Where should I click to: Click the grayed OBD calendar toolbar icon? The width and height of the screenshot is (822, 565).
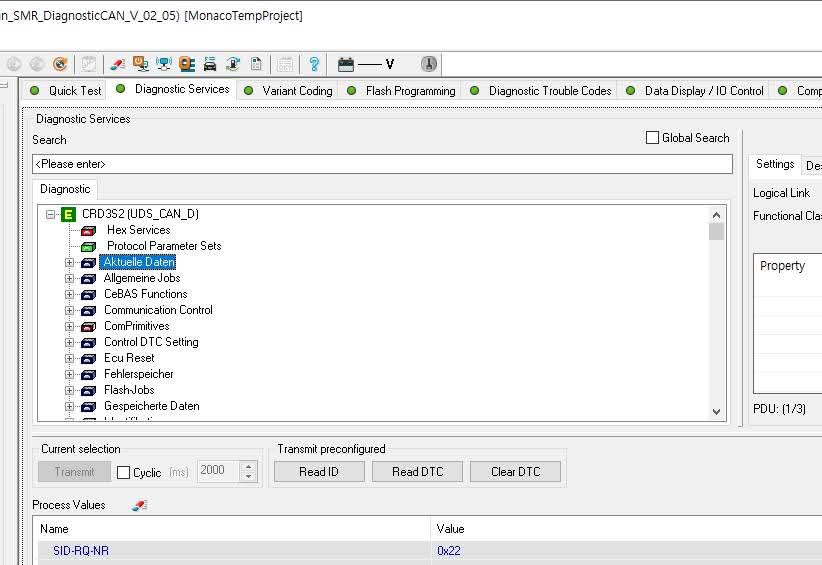tap(285, 64)
